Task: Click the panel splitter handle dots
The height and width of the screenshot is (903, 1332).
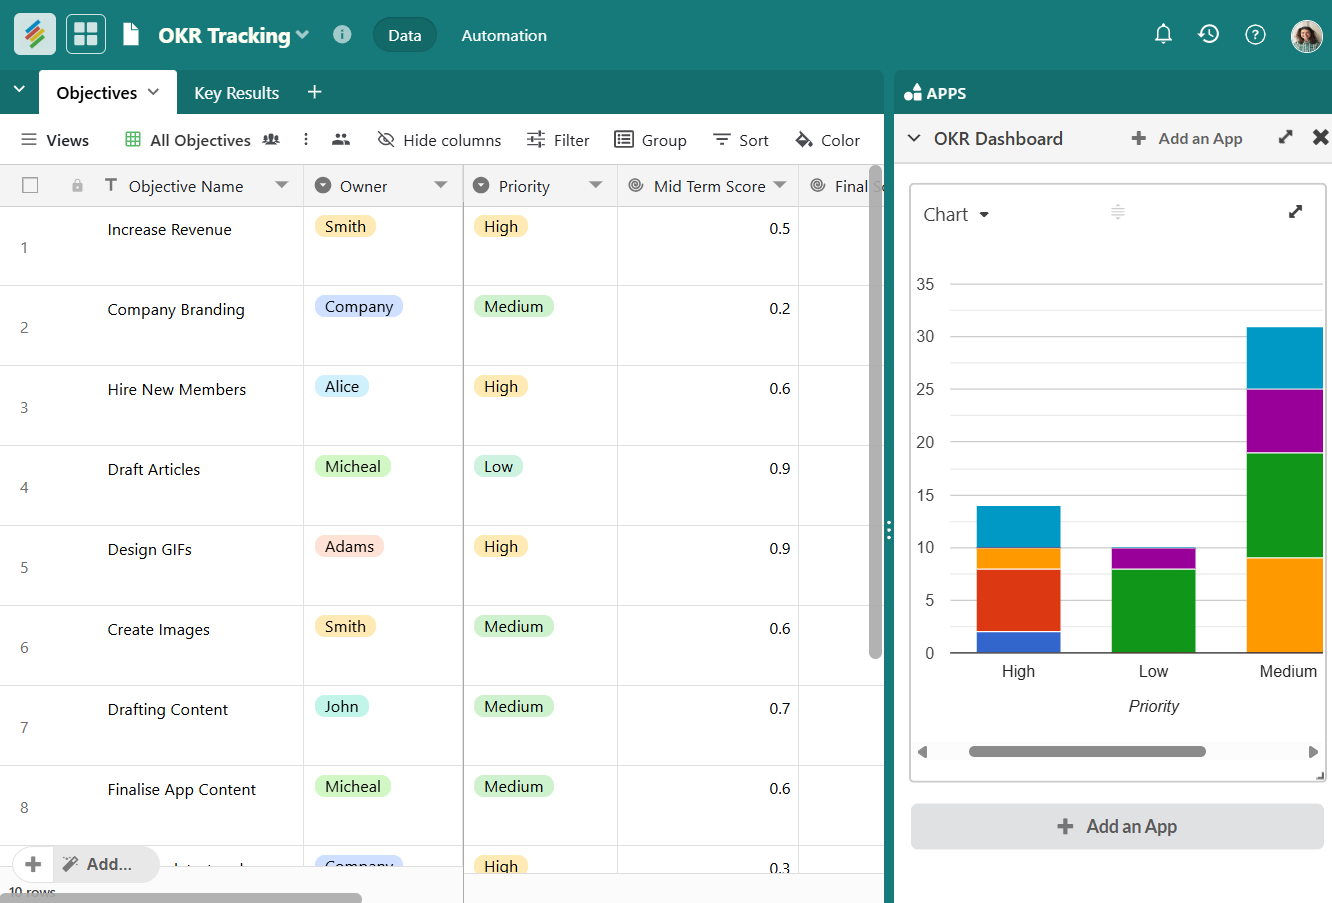Action: [x=888, y=530]
